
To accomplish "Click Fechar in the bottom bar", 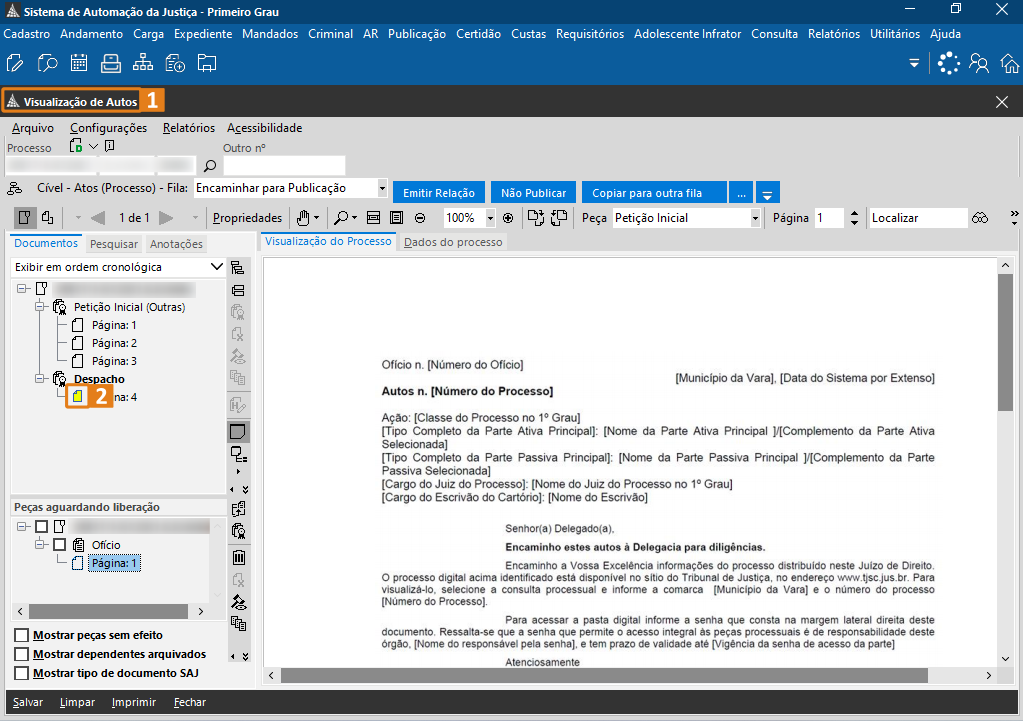I will click(x=190, y=702).
